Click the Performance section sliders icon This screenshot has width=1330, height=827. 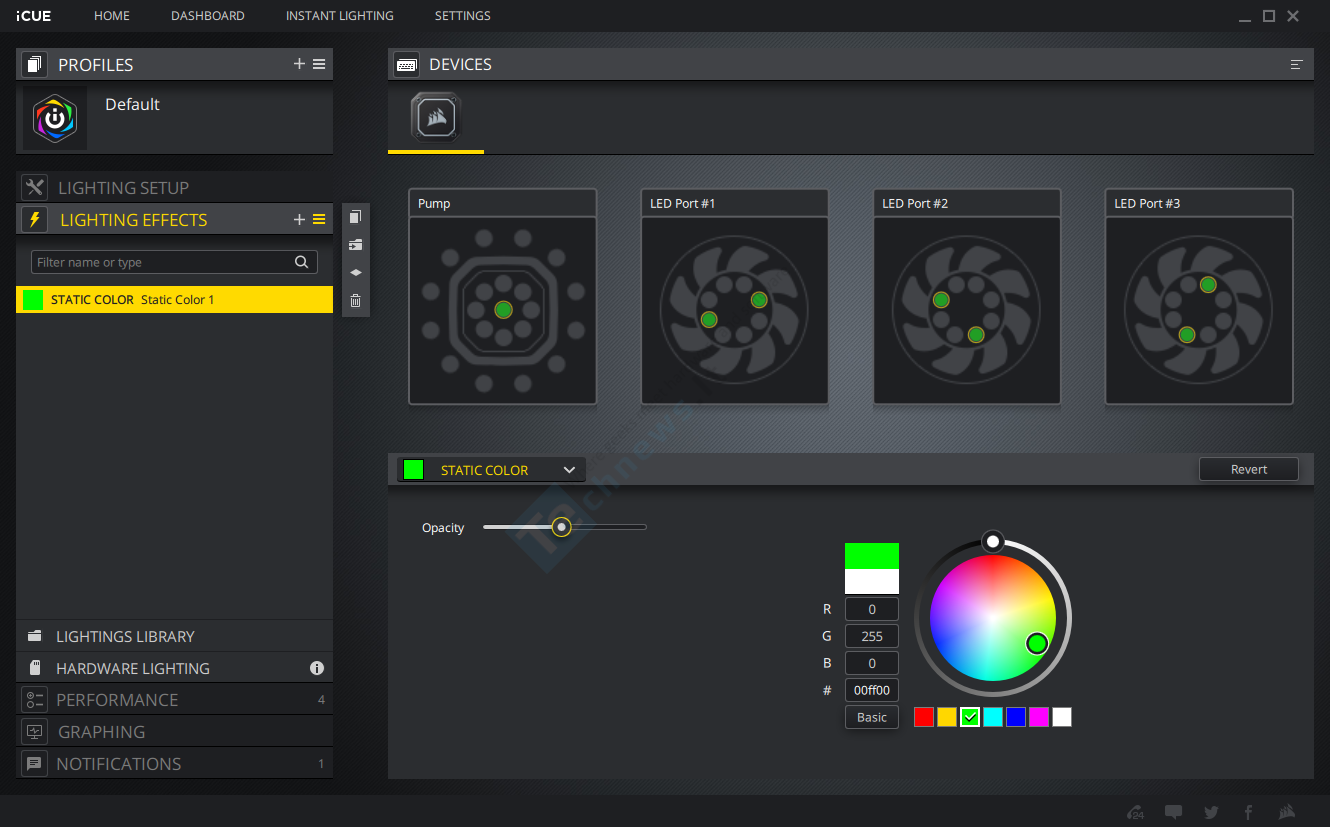35,699
